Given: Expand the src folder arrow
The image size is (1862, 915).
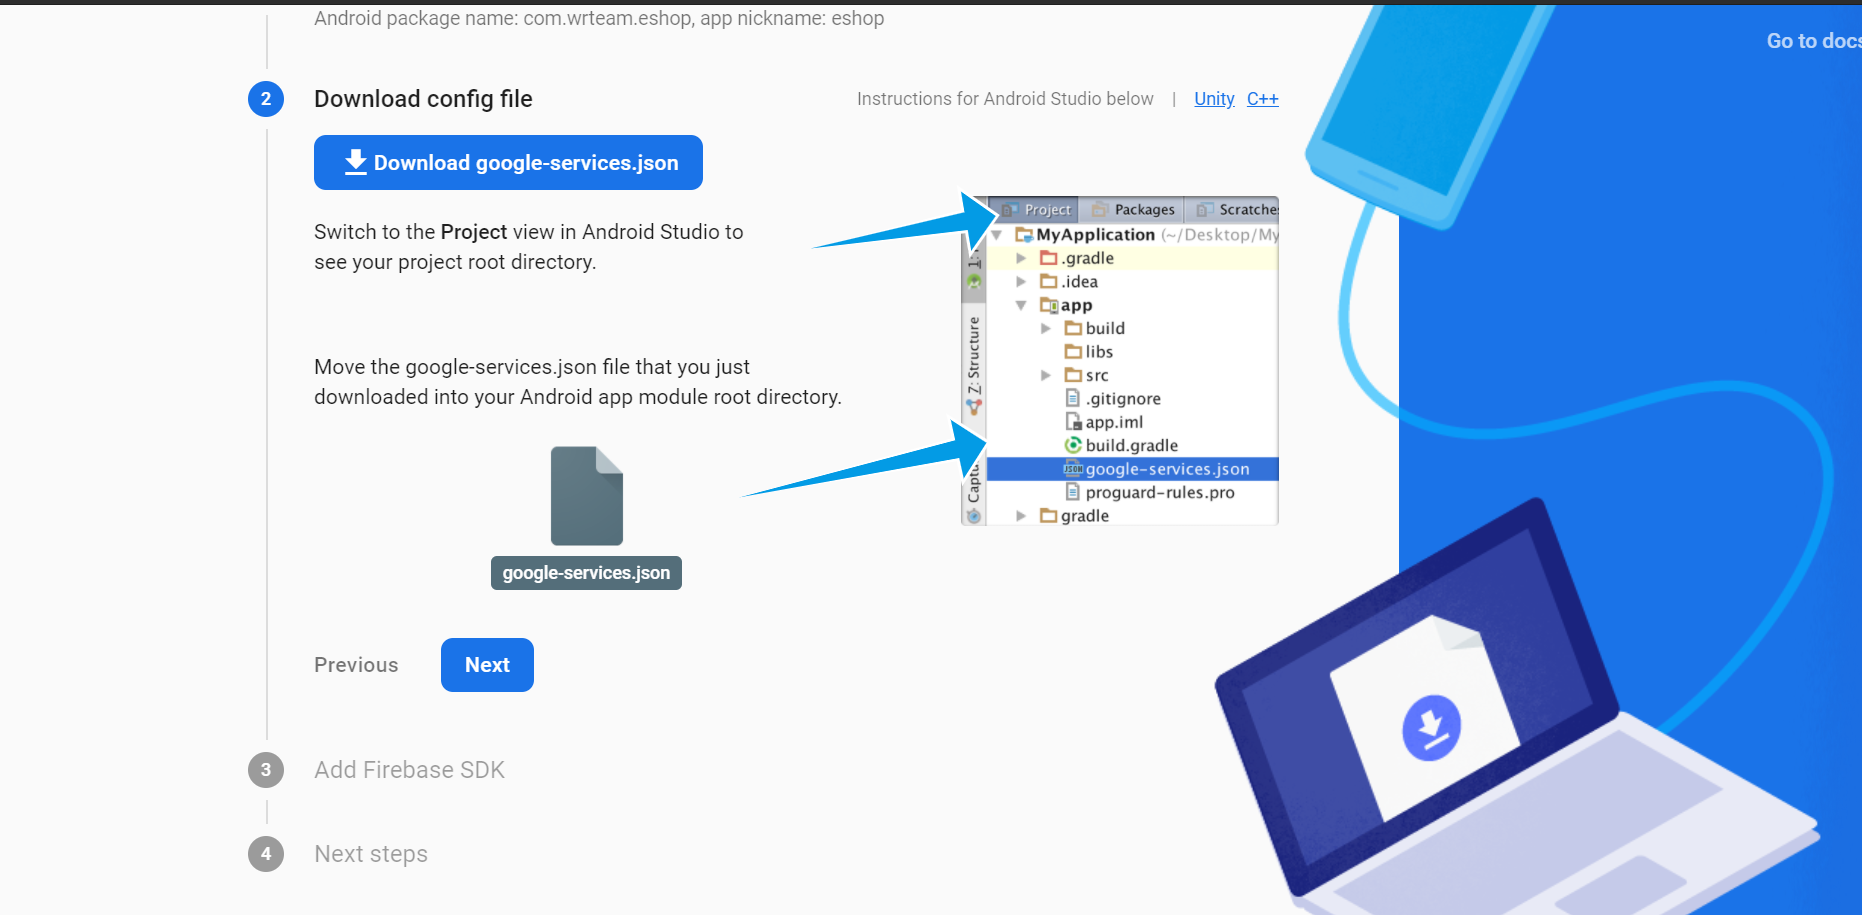Looking at the screenshot, I should 1045,376.
